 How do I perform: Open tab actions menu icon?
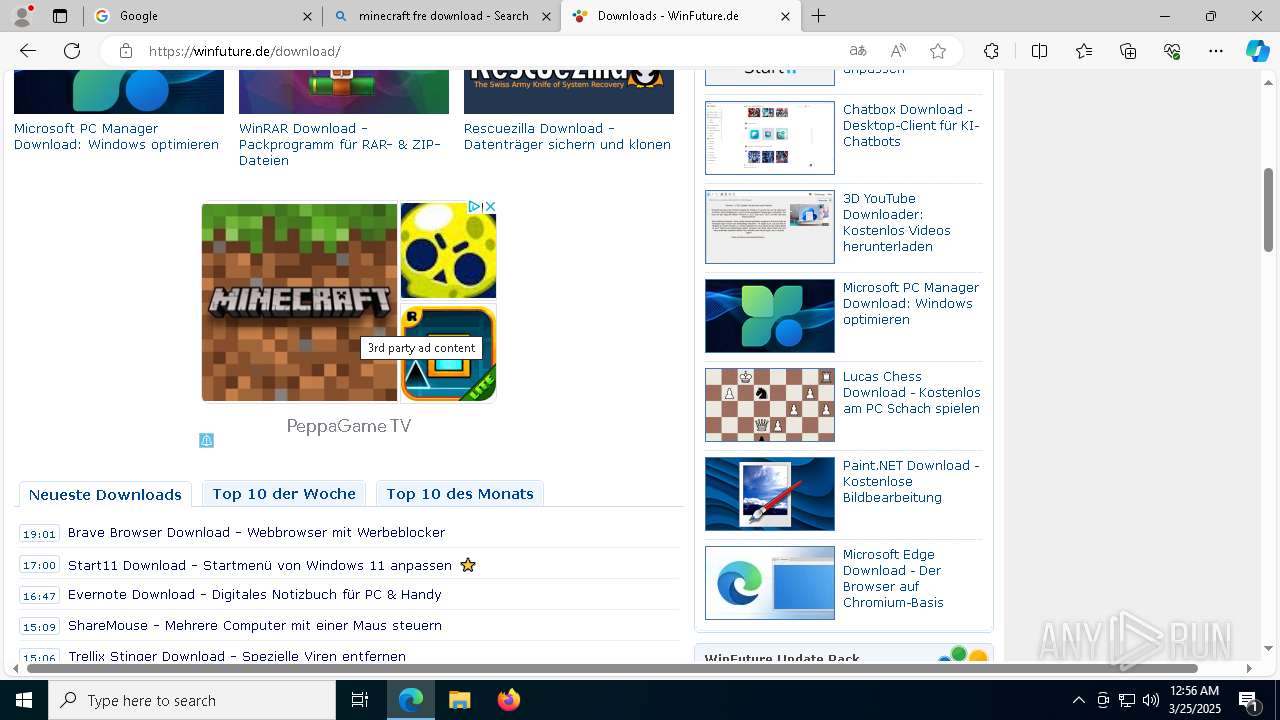[60, 16]
